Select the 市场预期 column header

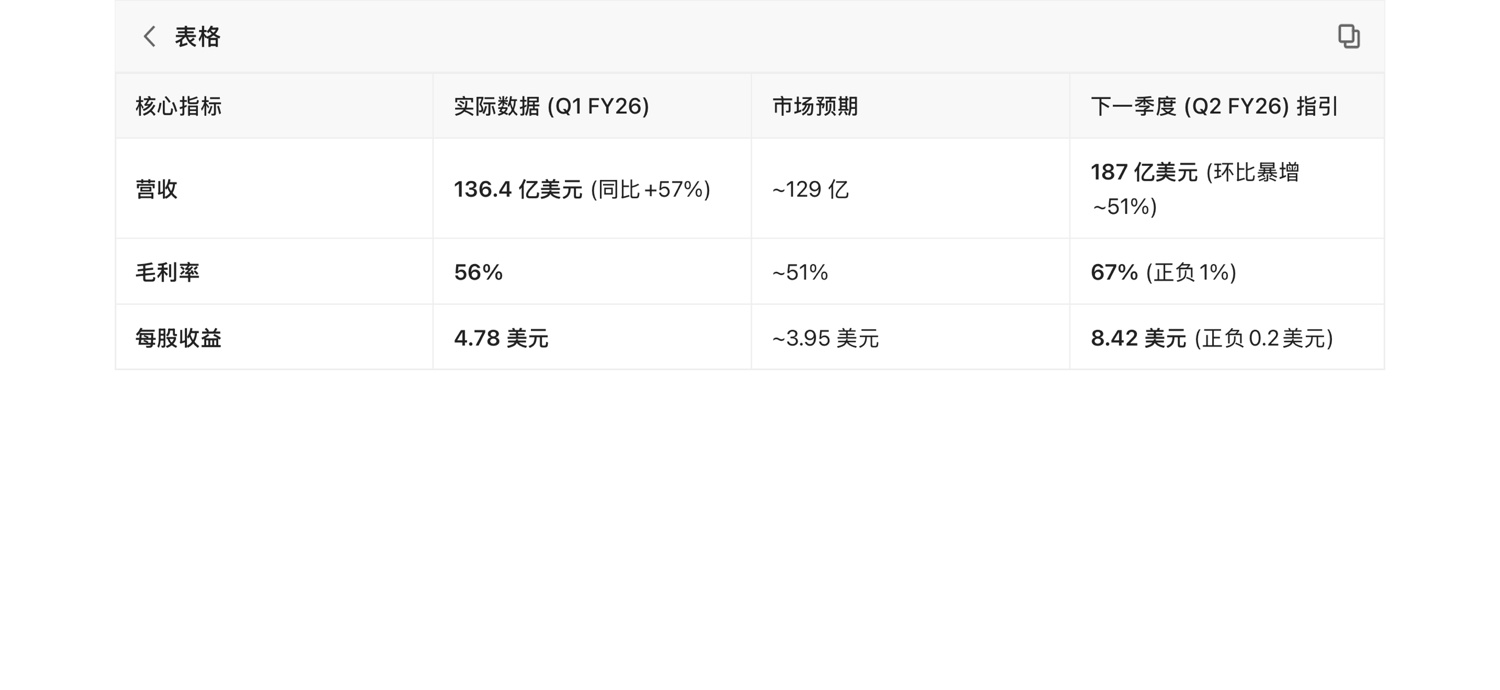click(x=815, y=106)
